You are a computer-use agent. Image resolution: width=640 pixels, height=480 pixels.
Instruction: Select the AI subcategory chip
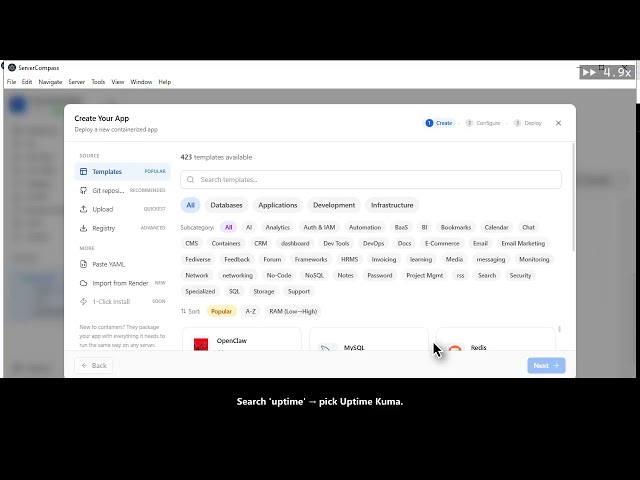(x=249, y=227)
